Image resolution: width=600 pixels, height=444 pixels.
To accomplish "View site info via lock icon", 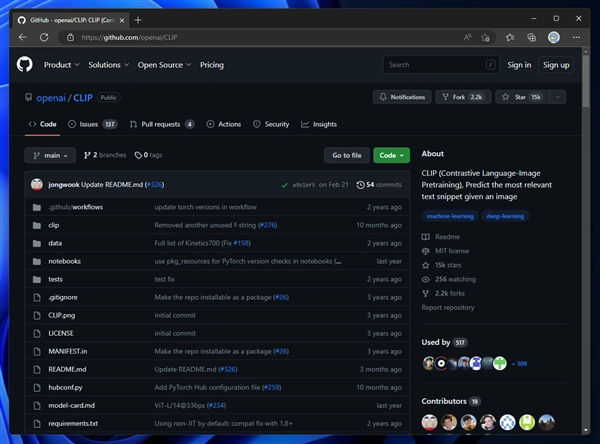I will pos(70,37).
